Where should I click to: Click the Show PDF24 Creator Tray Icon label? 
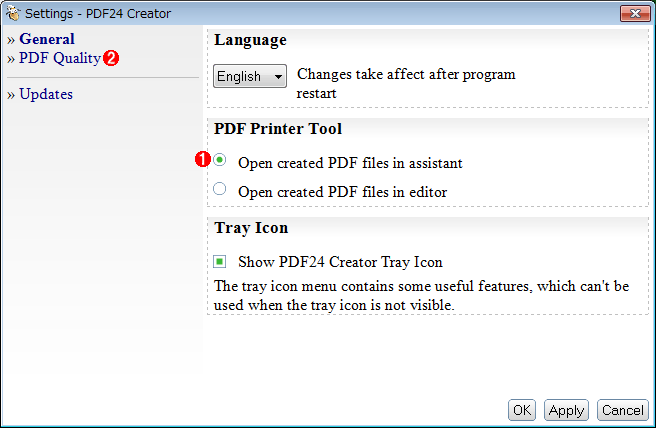340,262
